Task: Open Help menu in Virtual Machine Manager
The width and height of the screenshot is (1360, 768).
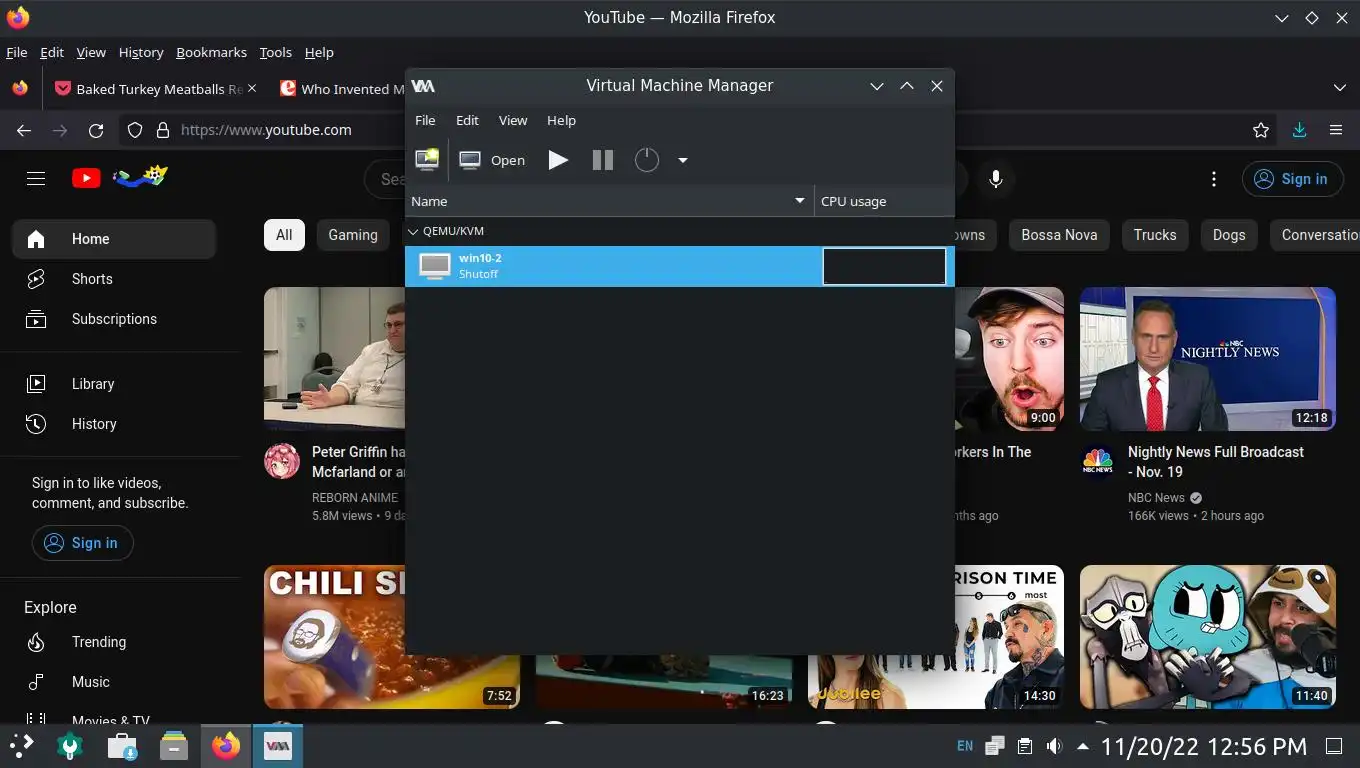Action: pyautogui.click(x=561, y=120)
